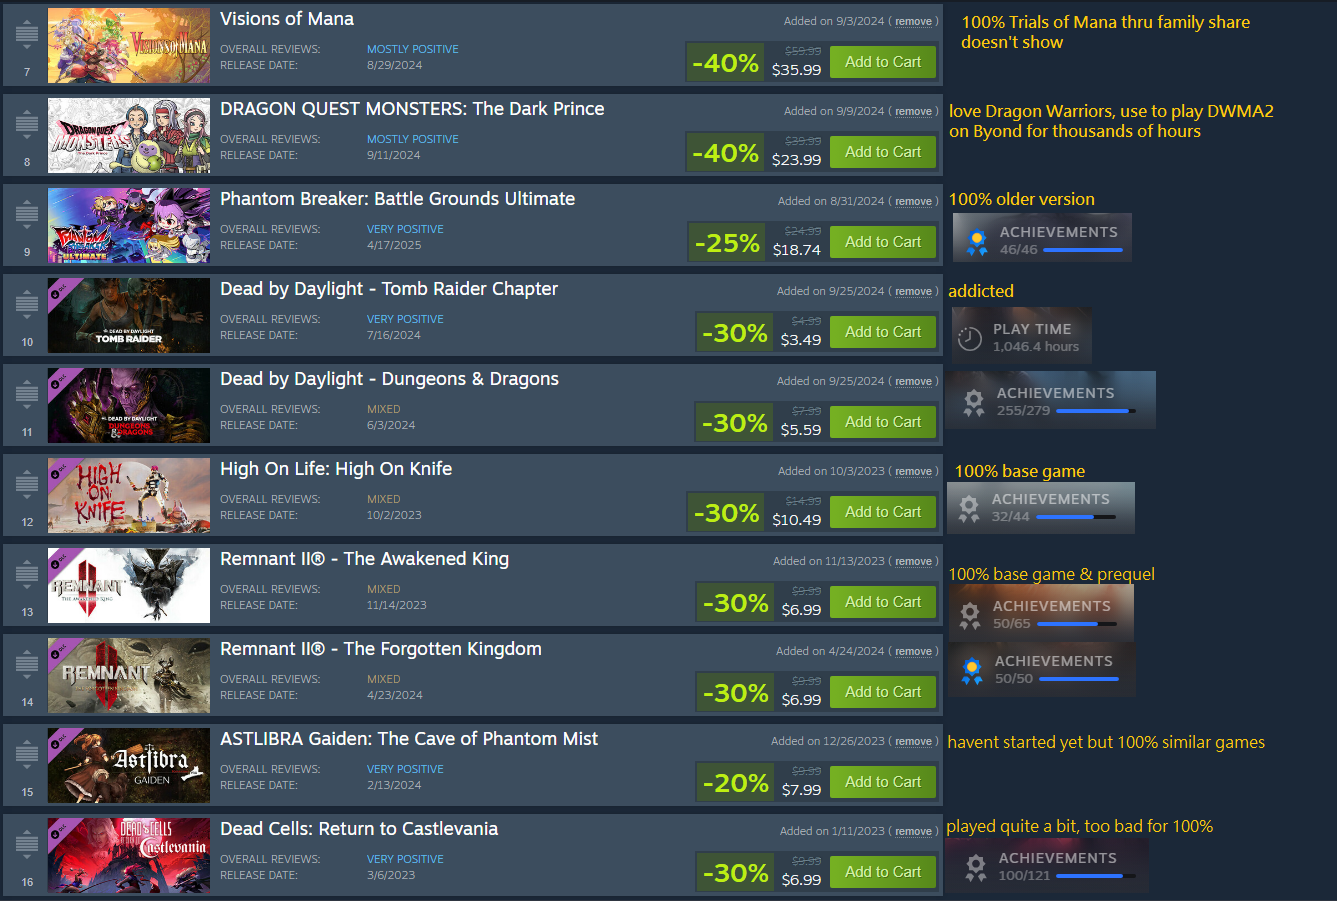Image resolution: width=1337 pixels, height=901 pixels.
Task: Click the -40% discount on Dragon Quest Monsters
Action: (x=725, y=153)
